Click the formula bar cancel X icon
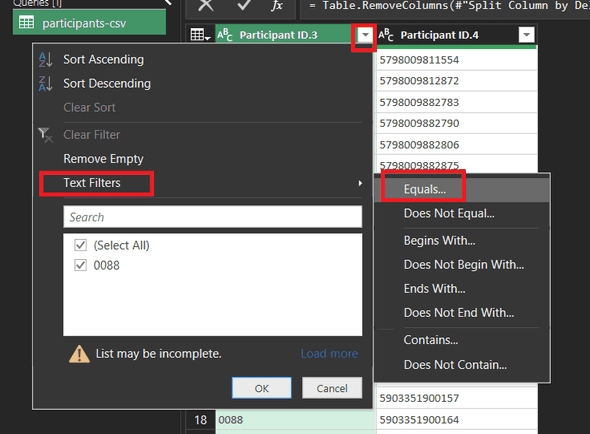The width and height of the screenshot is (590, 434). (206, 5)
